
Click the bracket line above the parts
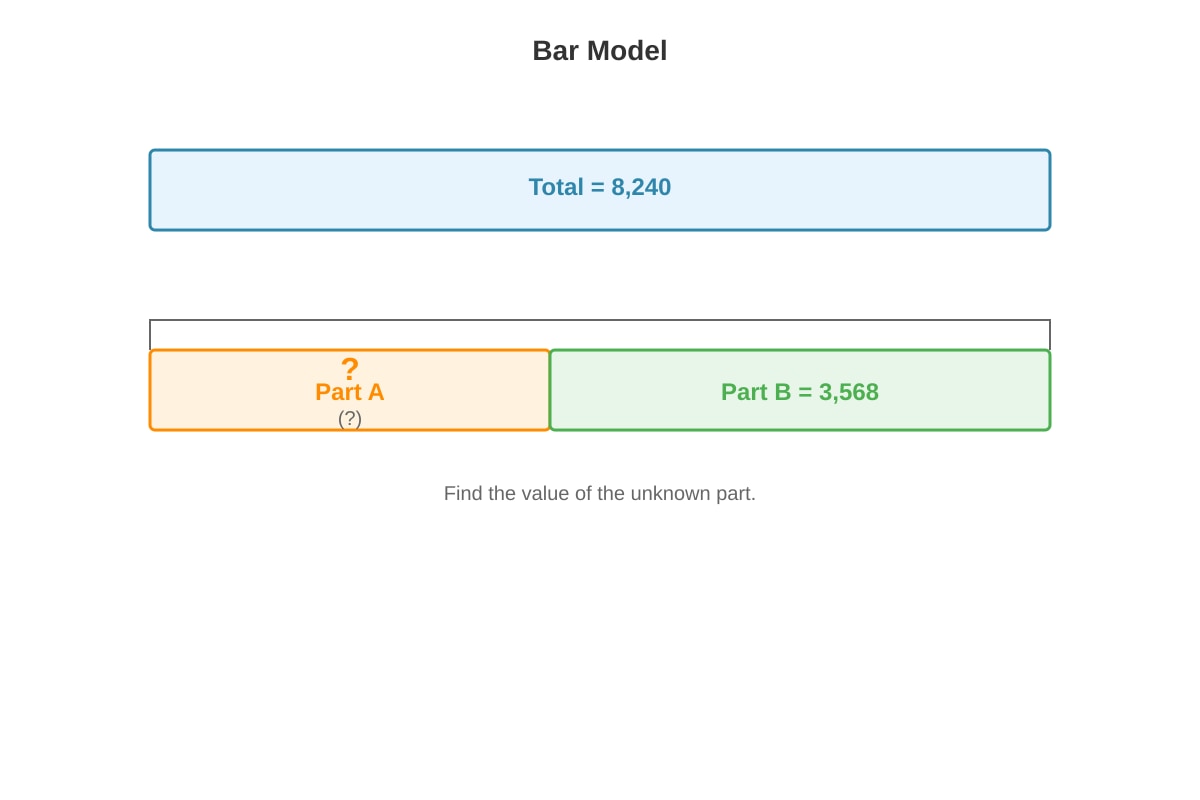600,321
